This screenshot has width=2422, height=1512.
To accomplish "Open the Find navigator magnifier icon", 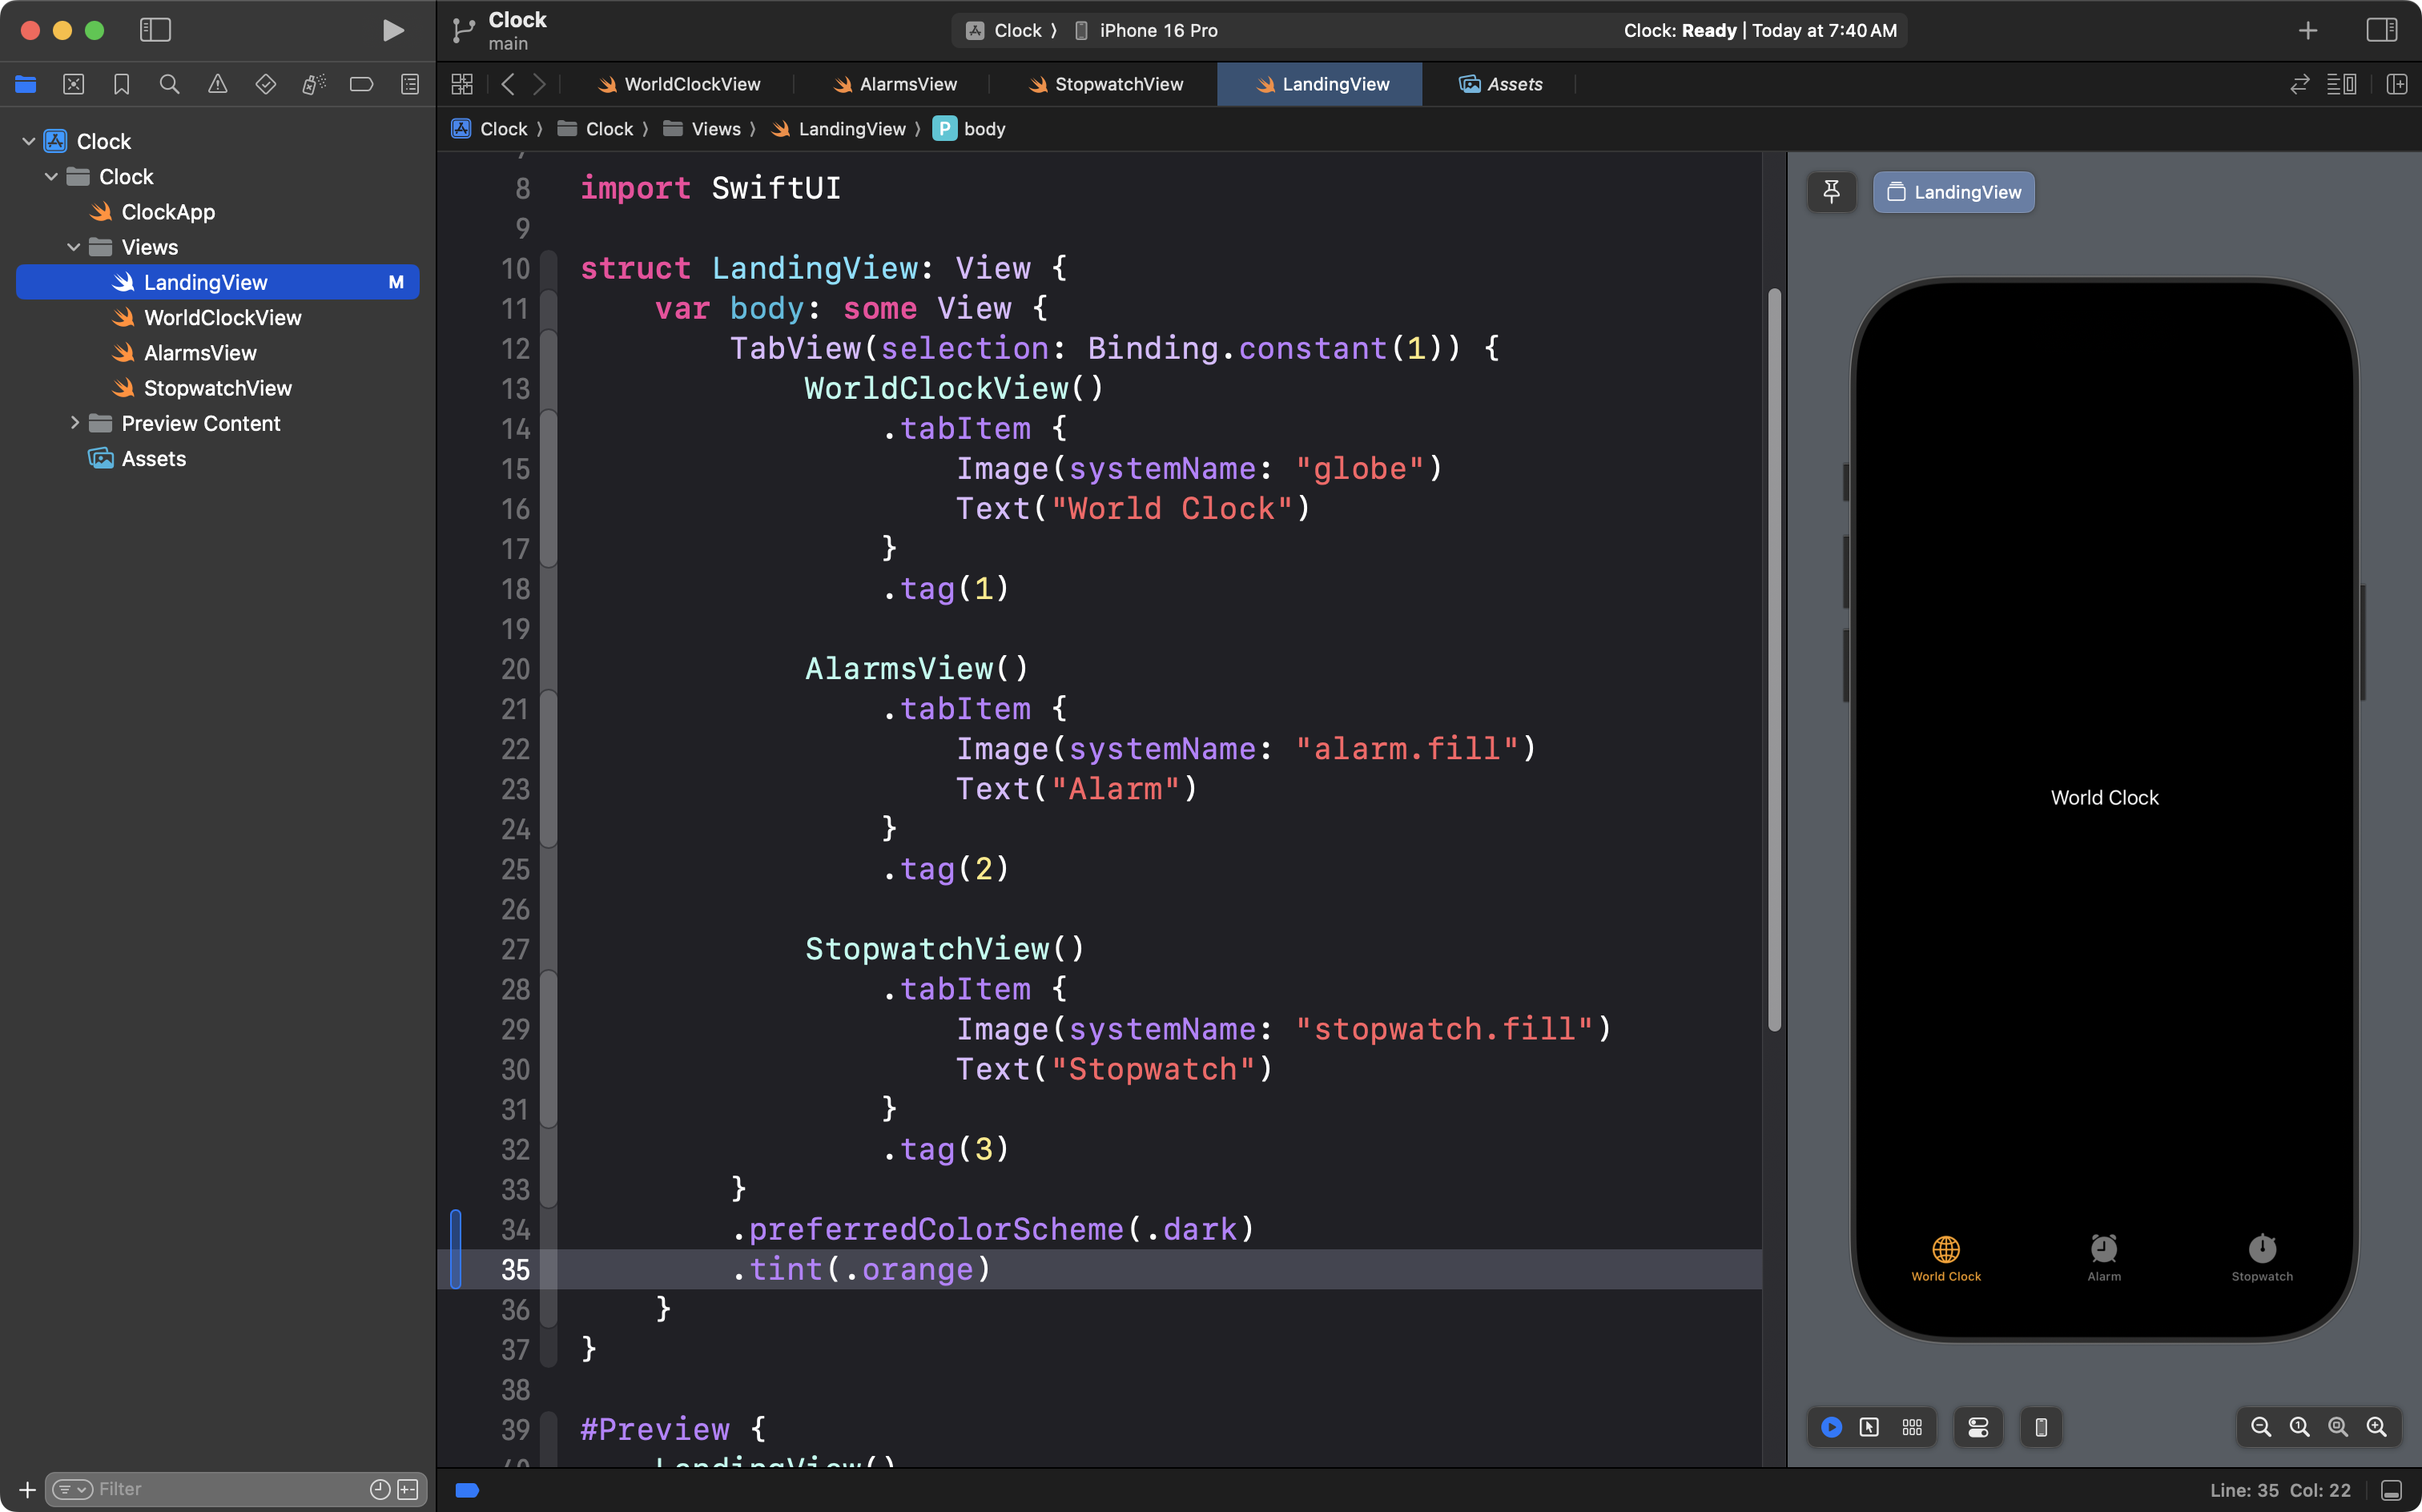I will click(169, 84).
